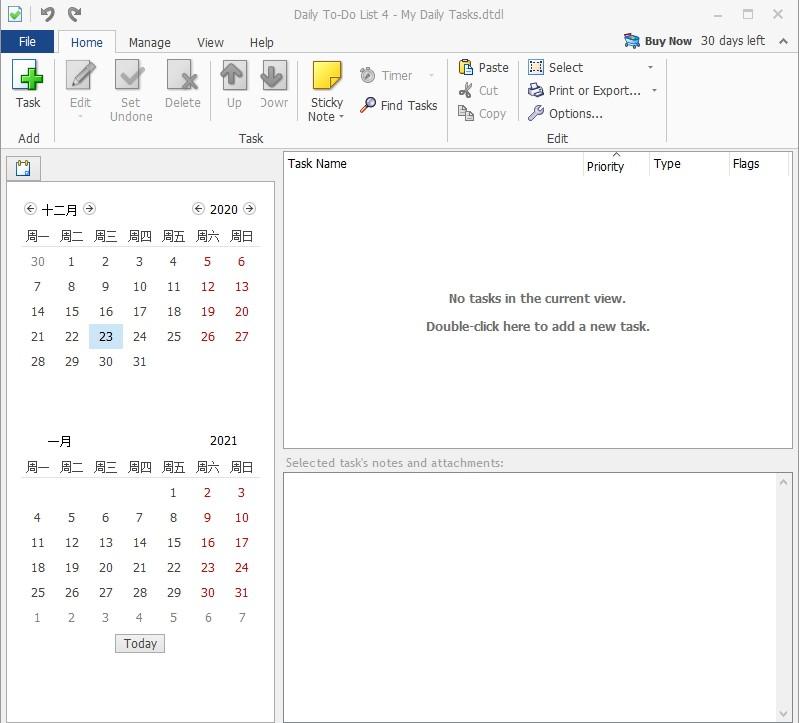Click inside the notes and attachments box
Image resolution: width=799 pixels, height=723 pixels.
[x=530, y=597]
